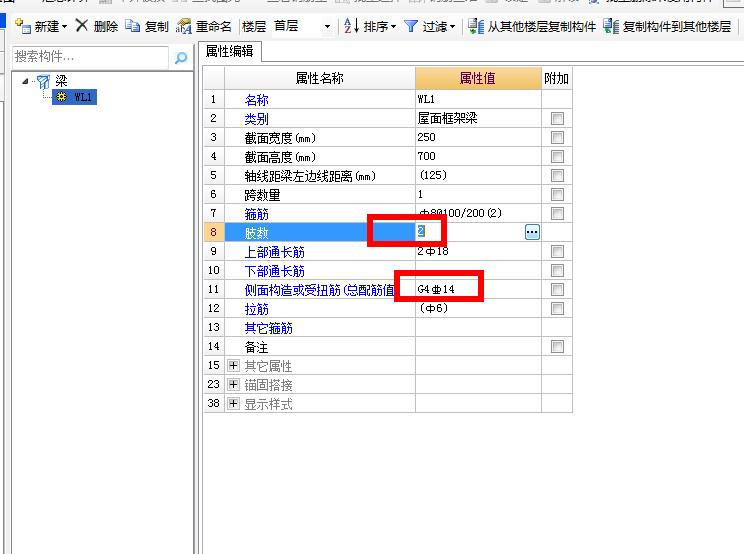The width and height of the screenshot is (744, 554).
Task: Click the 过滤 (Filter) funnel icon
Action: 411,26
